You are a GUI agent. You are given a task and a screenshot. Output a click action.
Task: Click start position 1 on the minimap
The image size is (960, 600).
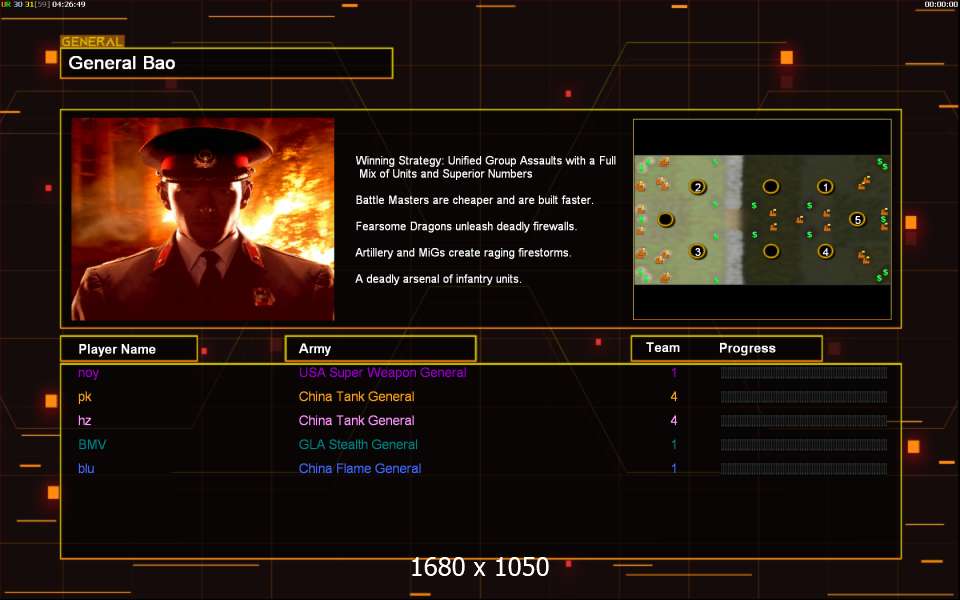click(x=825, y=187)
